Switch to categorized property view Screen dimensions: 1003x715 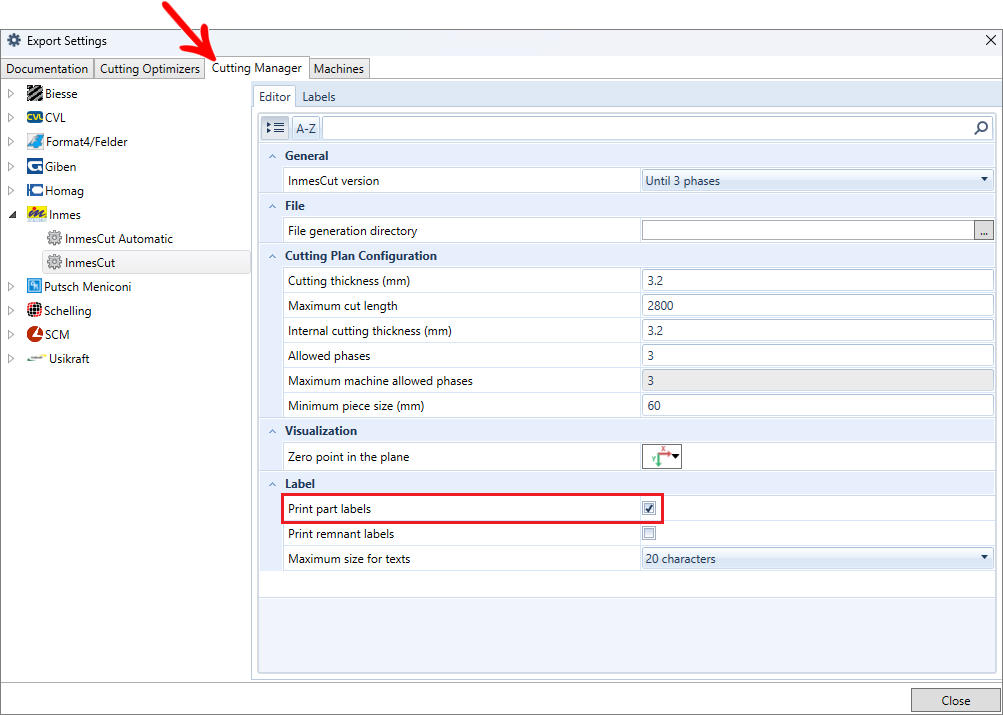pyautogui.click(x=275, y=129)
